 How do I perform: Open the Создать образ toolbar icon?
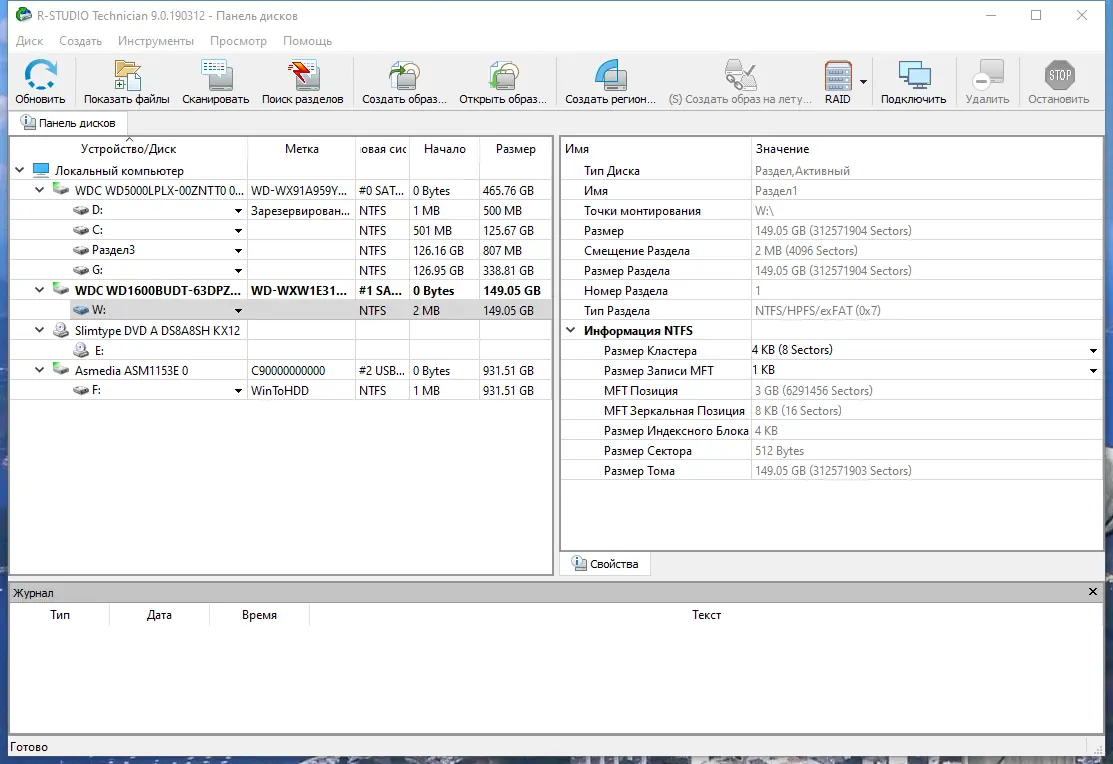(x=401, y=80)
